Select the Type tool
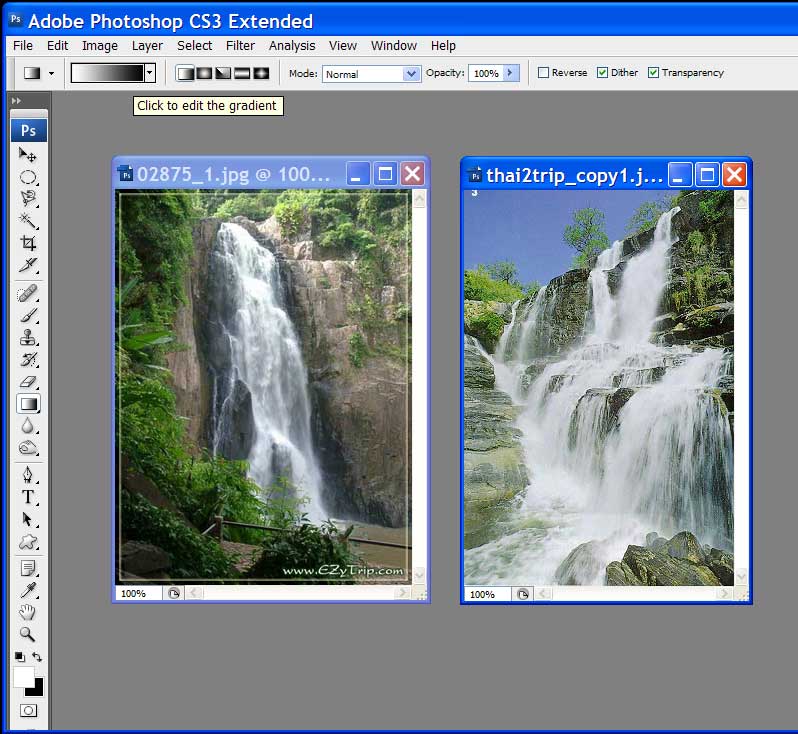Image resolution: width=798 pixels, height=734 pixels. pos(28,497)
